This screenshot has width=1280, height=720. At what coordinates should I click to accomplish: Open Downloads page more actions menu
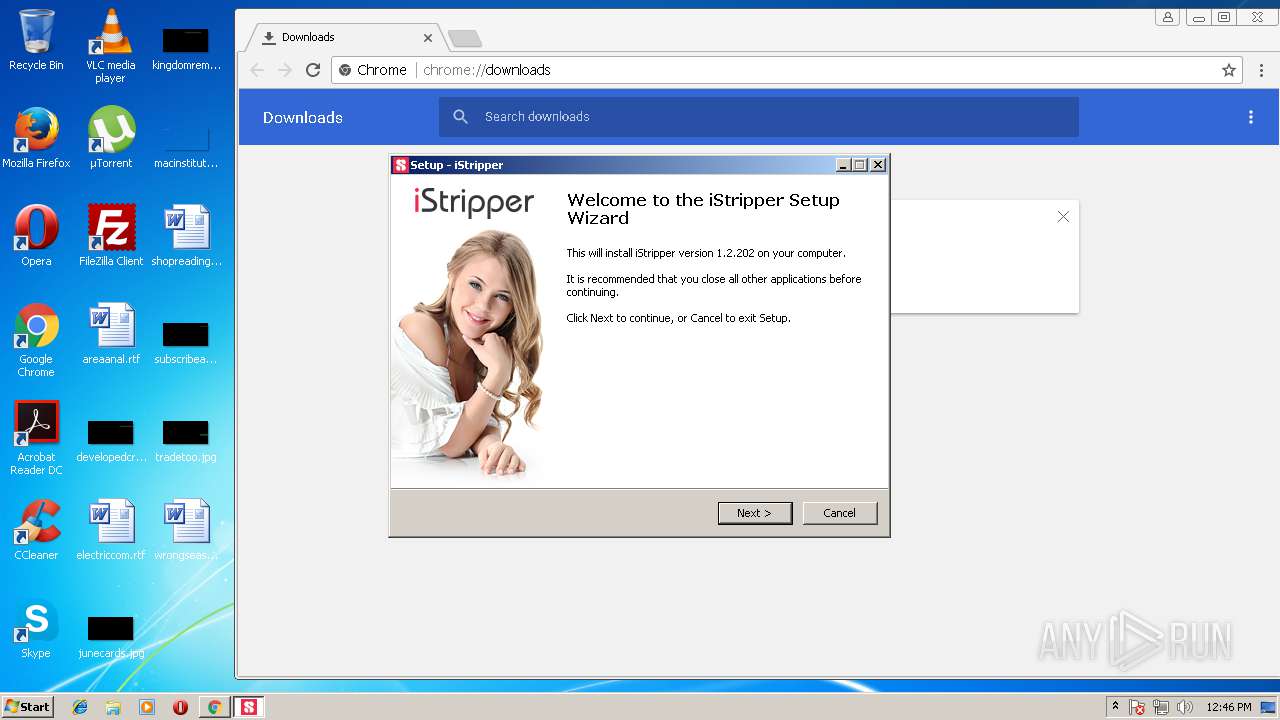tap(1250, 117)
